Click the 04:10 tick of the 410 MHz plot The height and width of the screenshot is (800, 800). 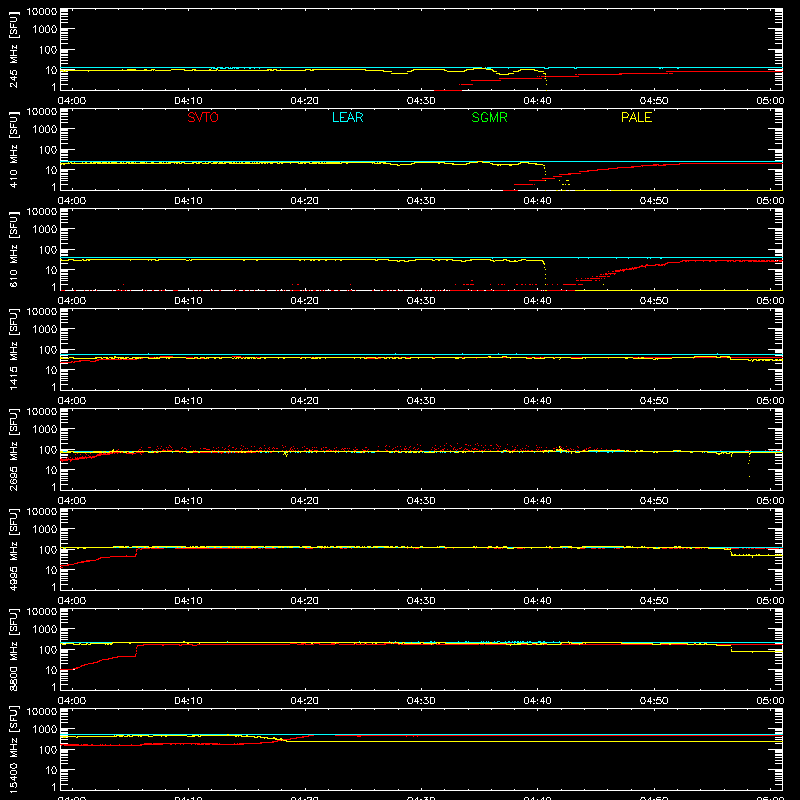pyautogui.click(x=188, y=201)
